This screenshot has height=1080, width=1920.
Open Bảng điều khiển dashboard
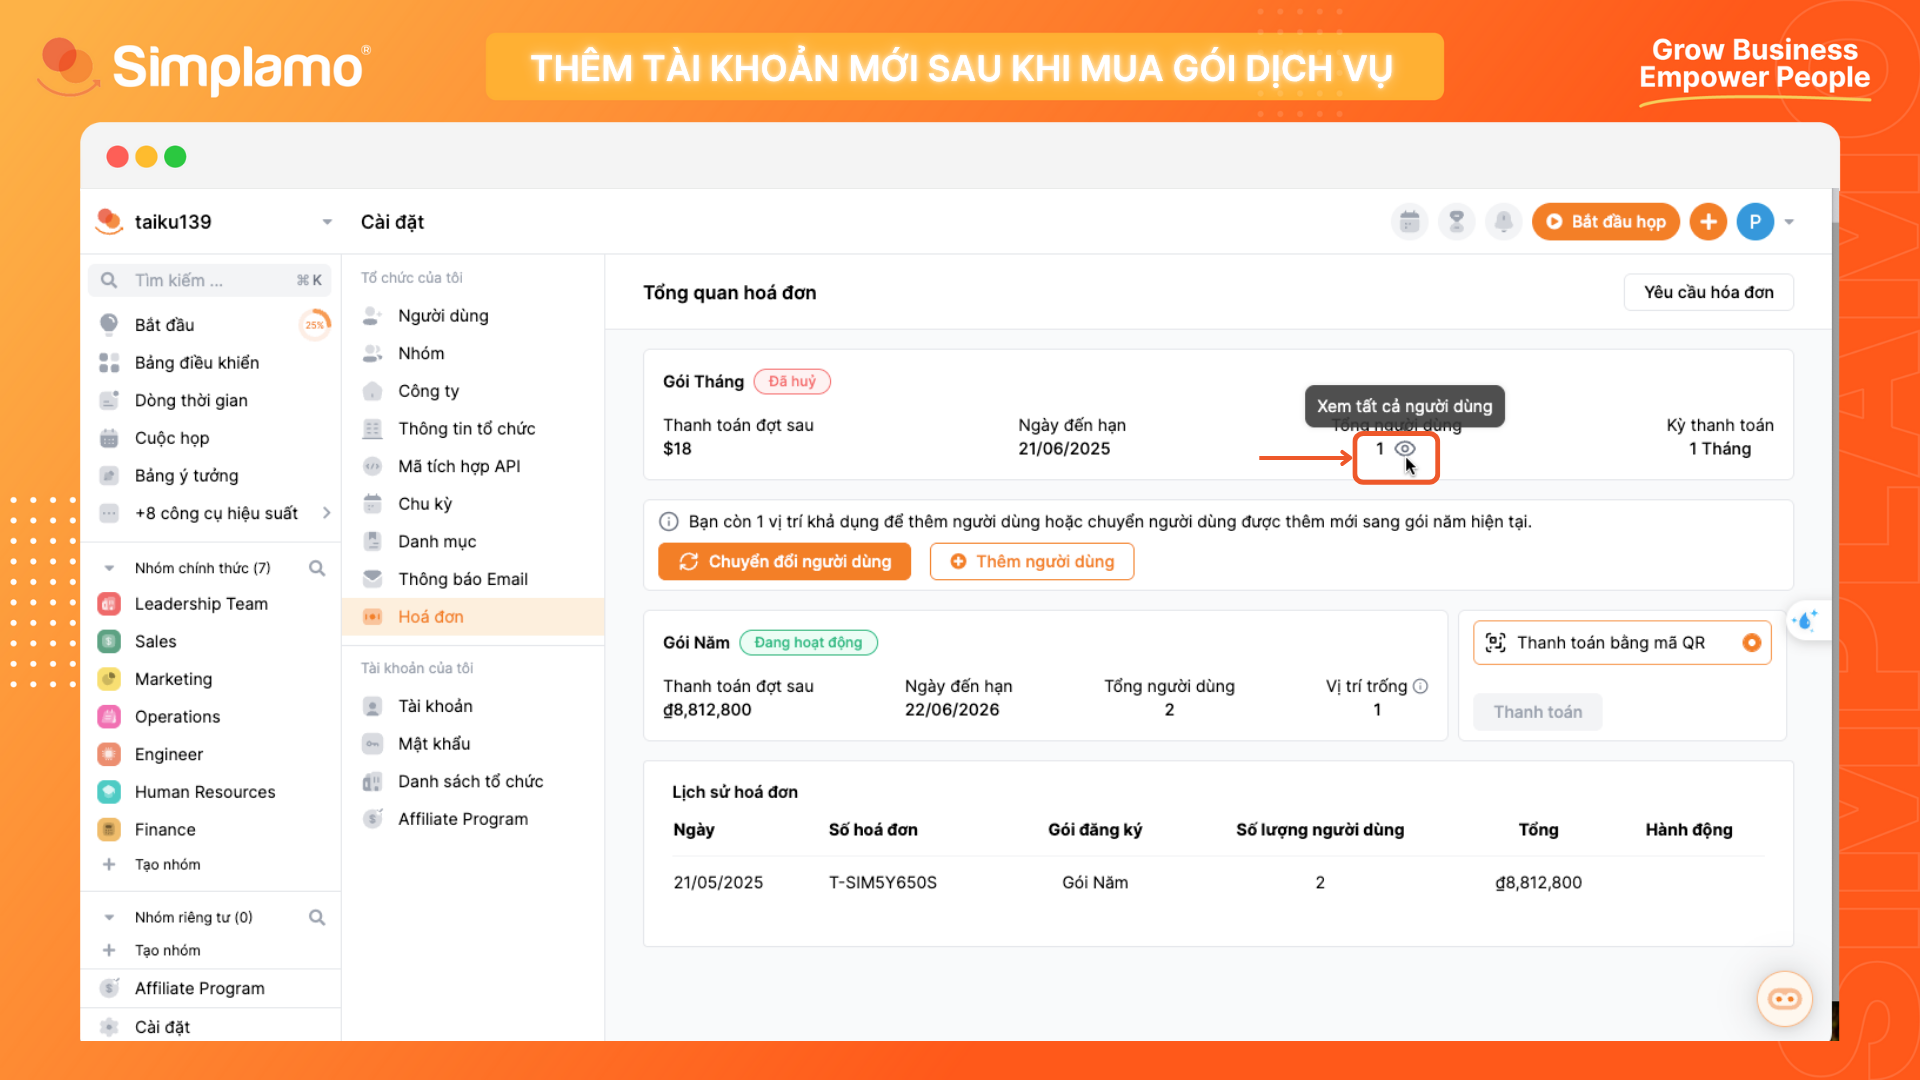197,362
